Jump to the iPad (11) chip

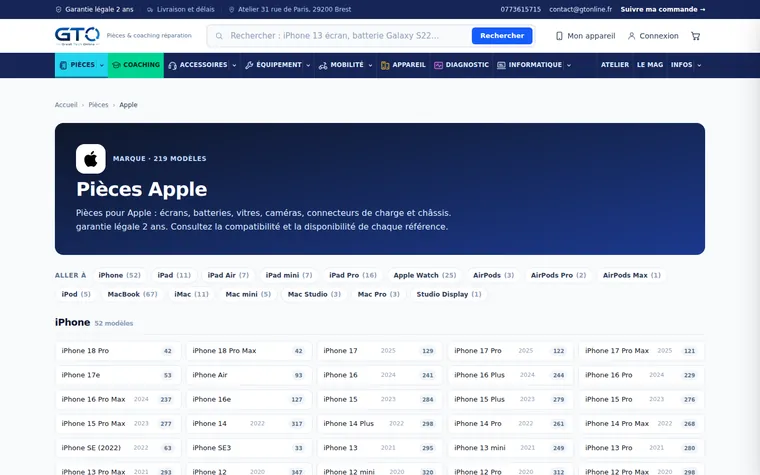pos(174,275)
